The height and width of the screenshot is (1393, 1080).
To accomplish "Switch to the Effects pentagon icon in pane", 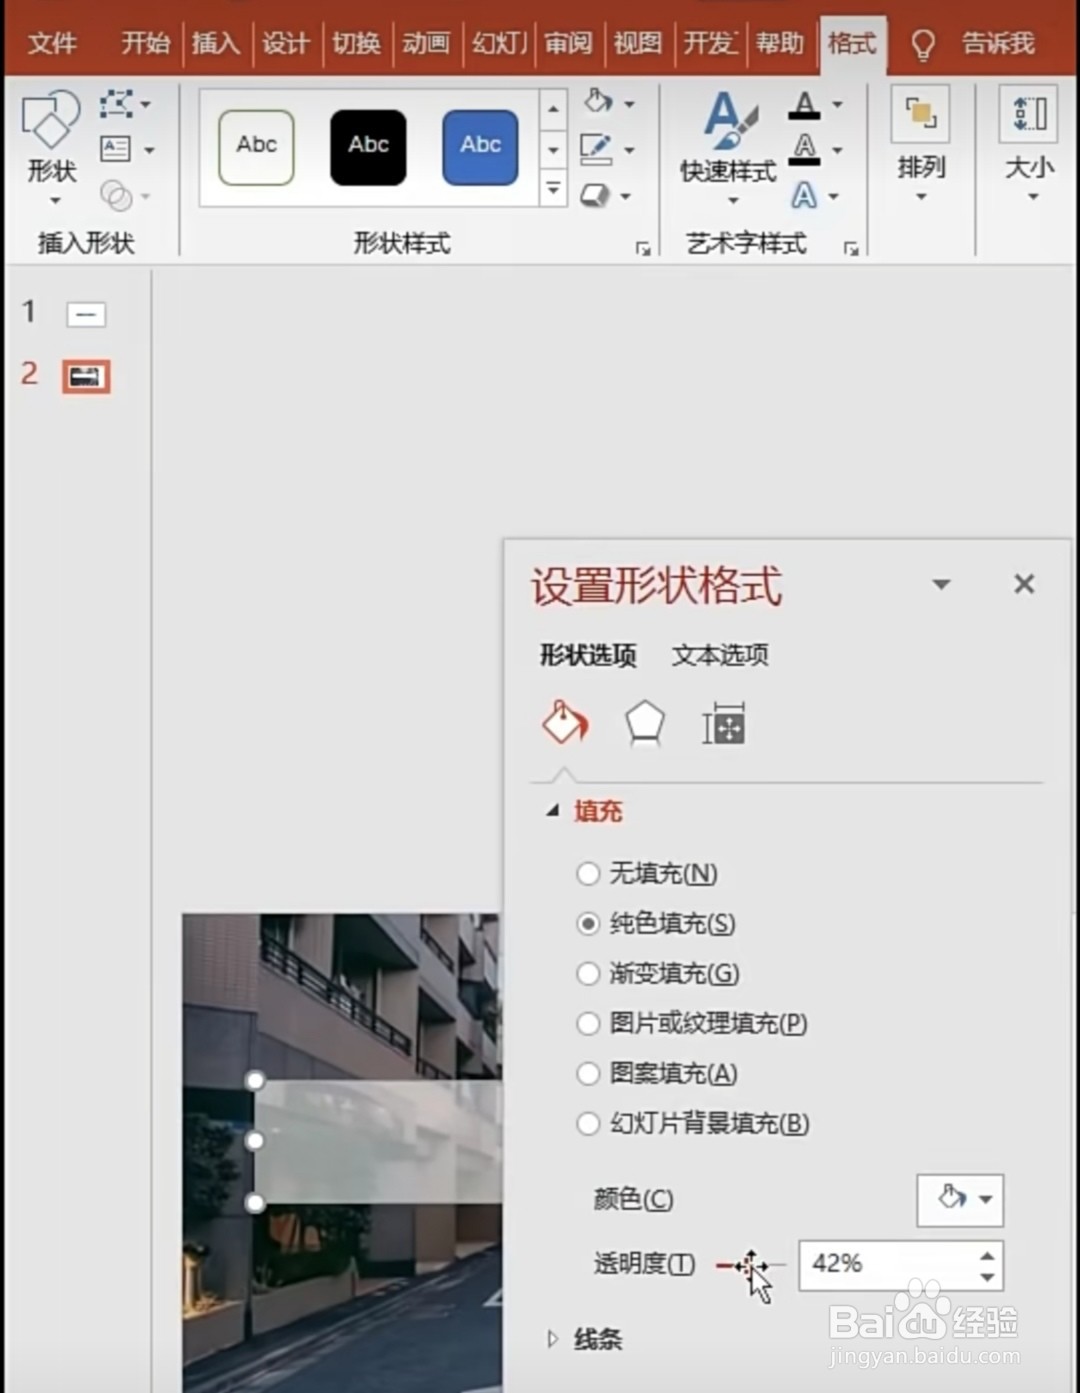I will [x=643, y=723].
